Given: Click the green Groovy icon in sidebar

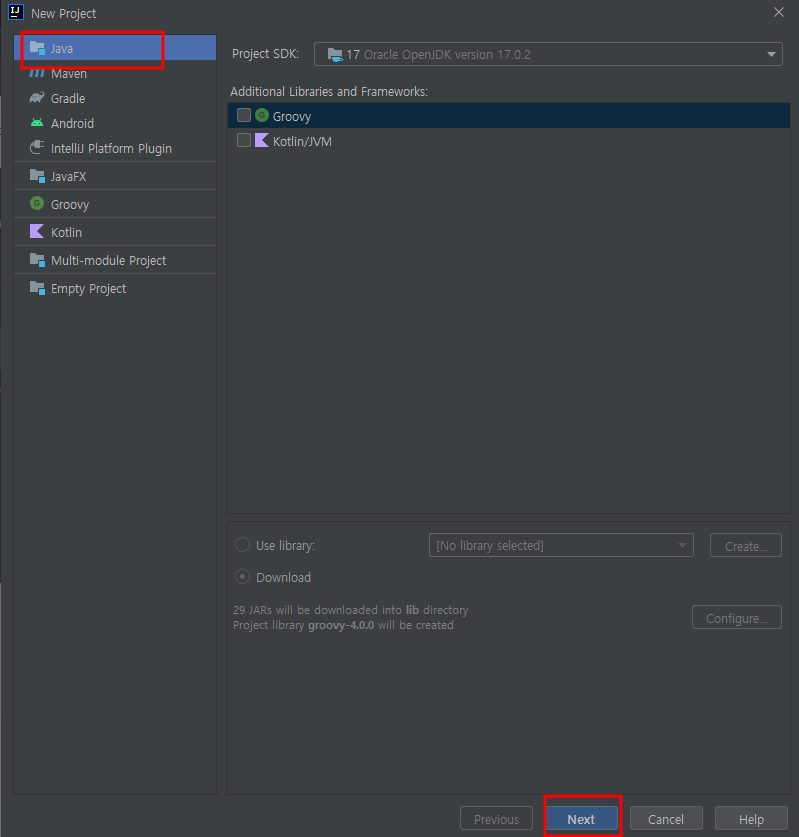Looking at the screenshot, I should tap(37, 203).
